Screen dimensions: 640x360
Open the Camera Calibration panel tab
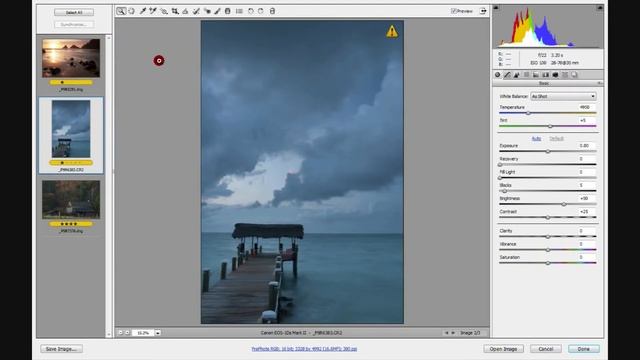[x=556, y=75]
